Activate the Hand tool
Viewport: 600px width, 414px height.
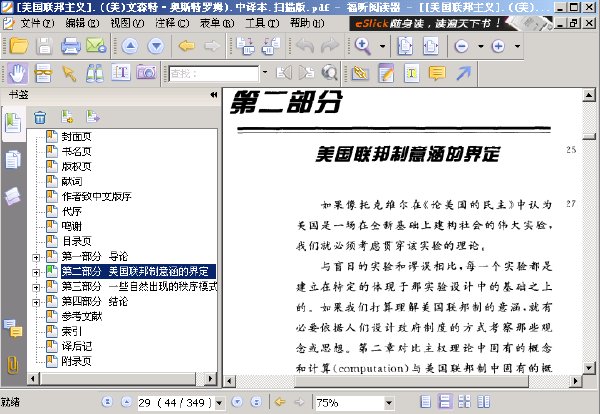(18, 73)
